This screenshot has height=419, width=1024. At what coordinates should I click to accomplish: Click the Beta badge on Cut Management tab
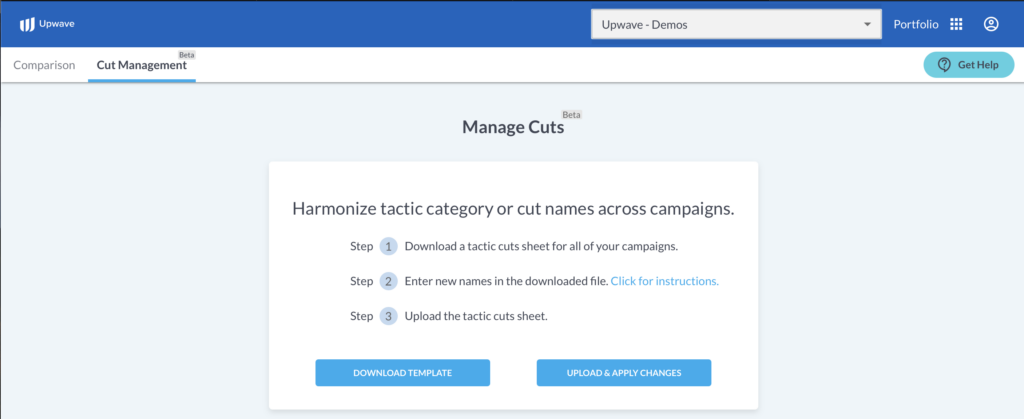point(187,55)
